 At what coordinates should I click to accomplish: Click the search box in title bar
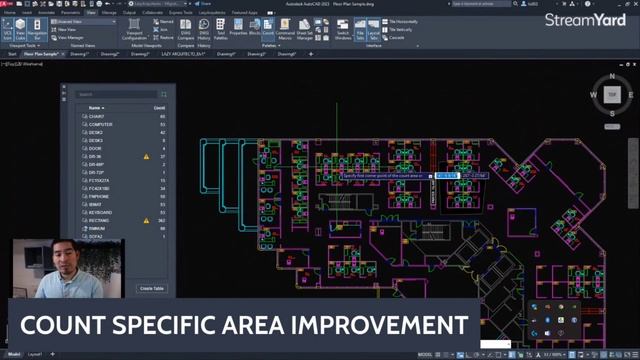(x=481, y=4)
